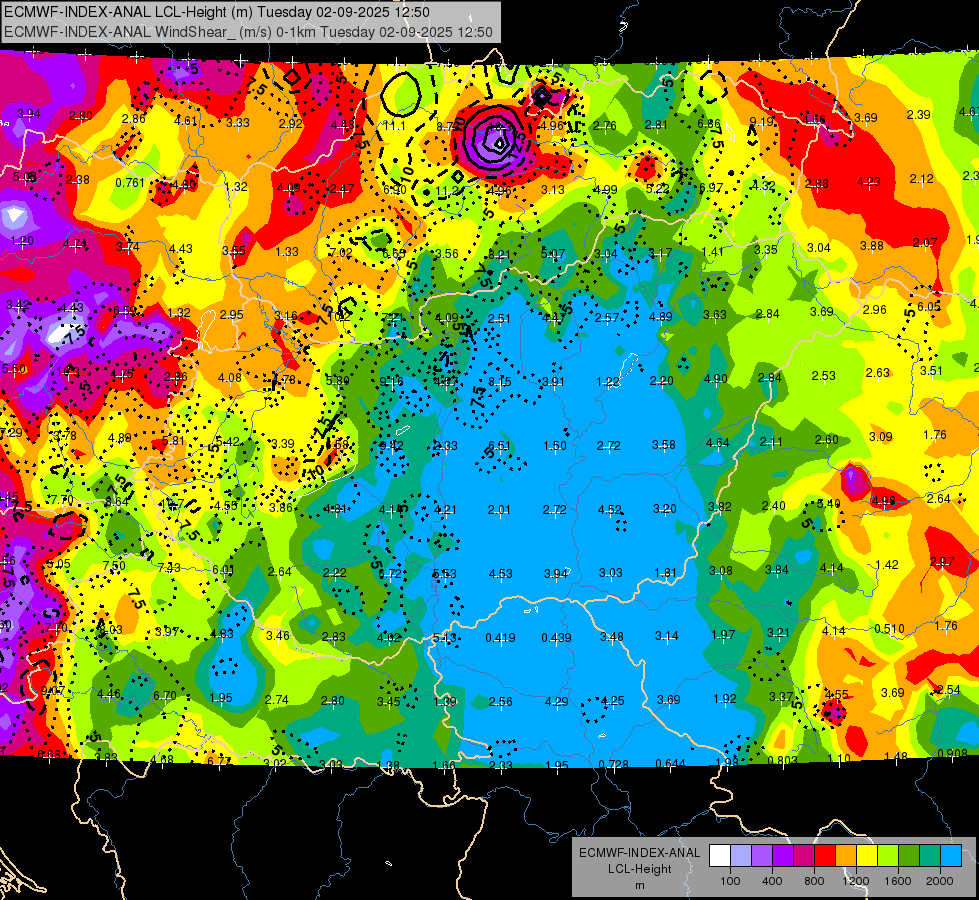Click the legend text LCL-Height
This screenshot has width=979, height=900.
(x=640, y=869)
